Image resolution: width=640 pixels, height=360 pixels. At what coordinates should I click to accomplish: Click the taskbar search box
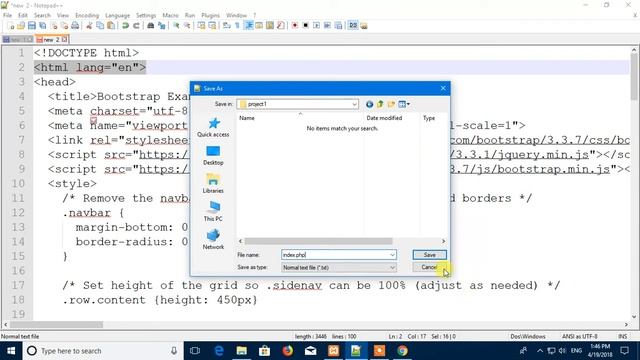(103, 351)
